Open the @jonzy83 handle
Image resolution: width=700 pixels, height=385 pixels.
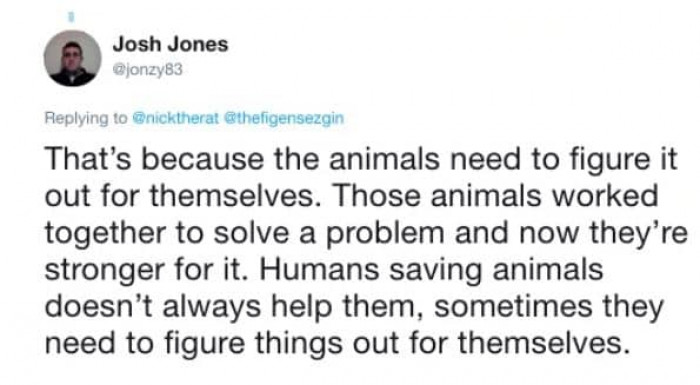click(148, 70)
